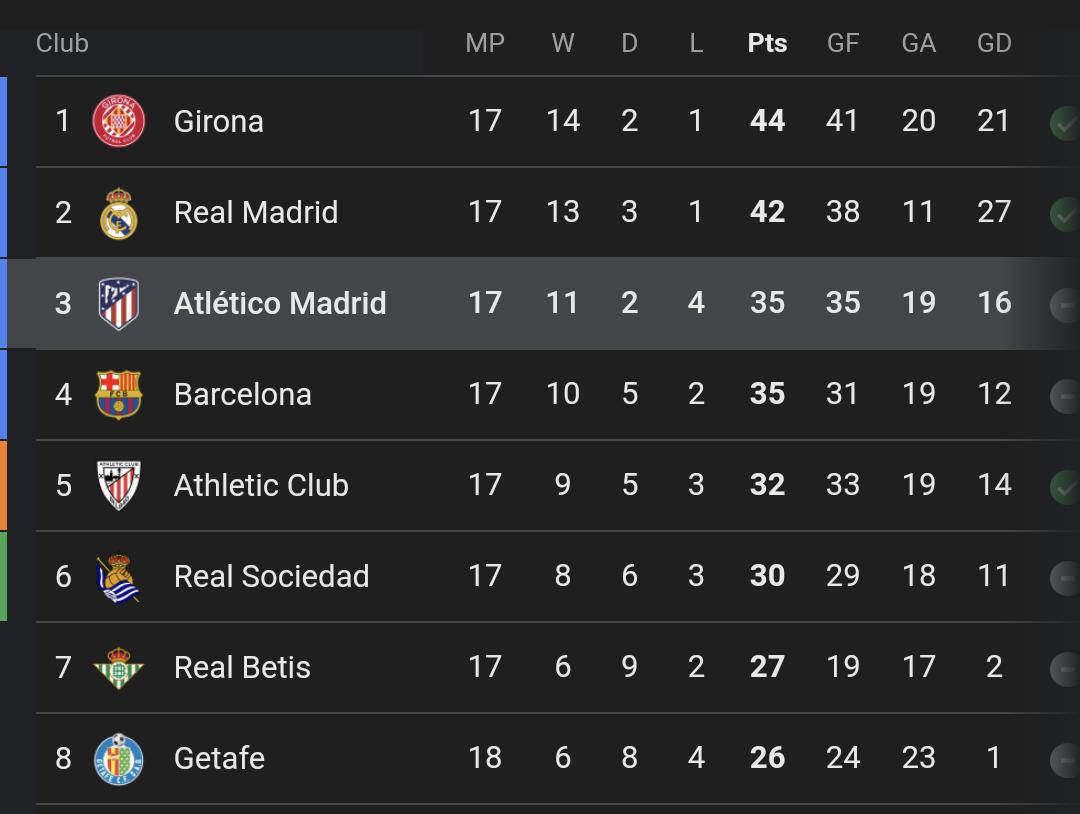Click the orange qualification bar beside Athletic Club
1080x814 pixels.
pyautogui.click(x=3, y=486)
